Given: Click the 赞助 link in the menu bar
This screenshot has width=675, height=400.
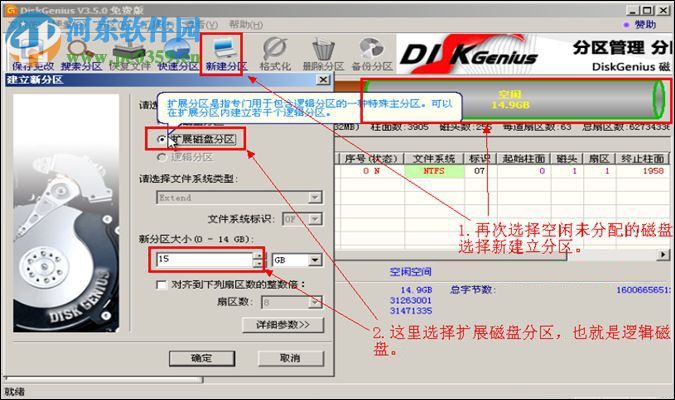Looking at the screenshot, I should click(645, 25).
